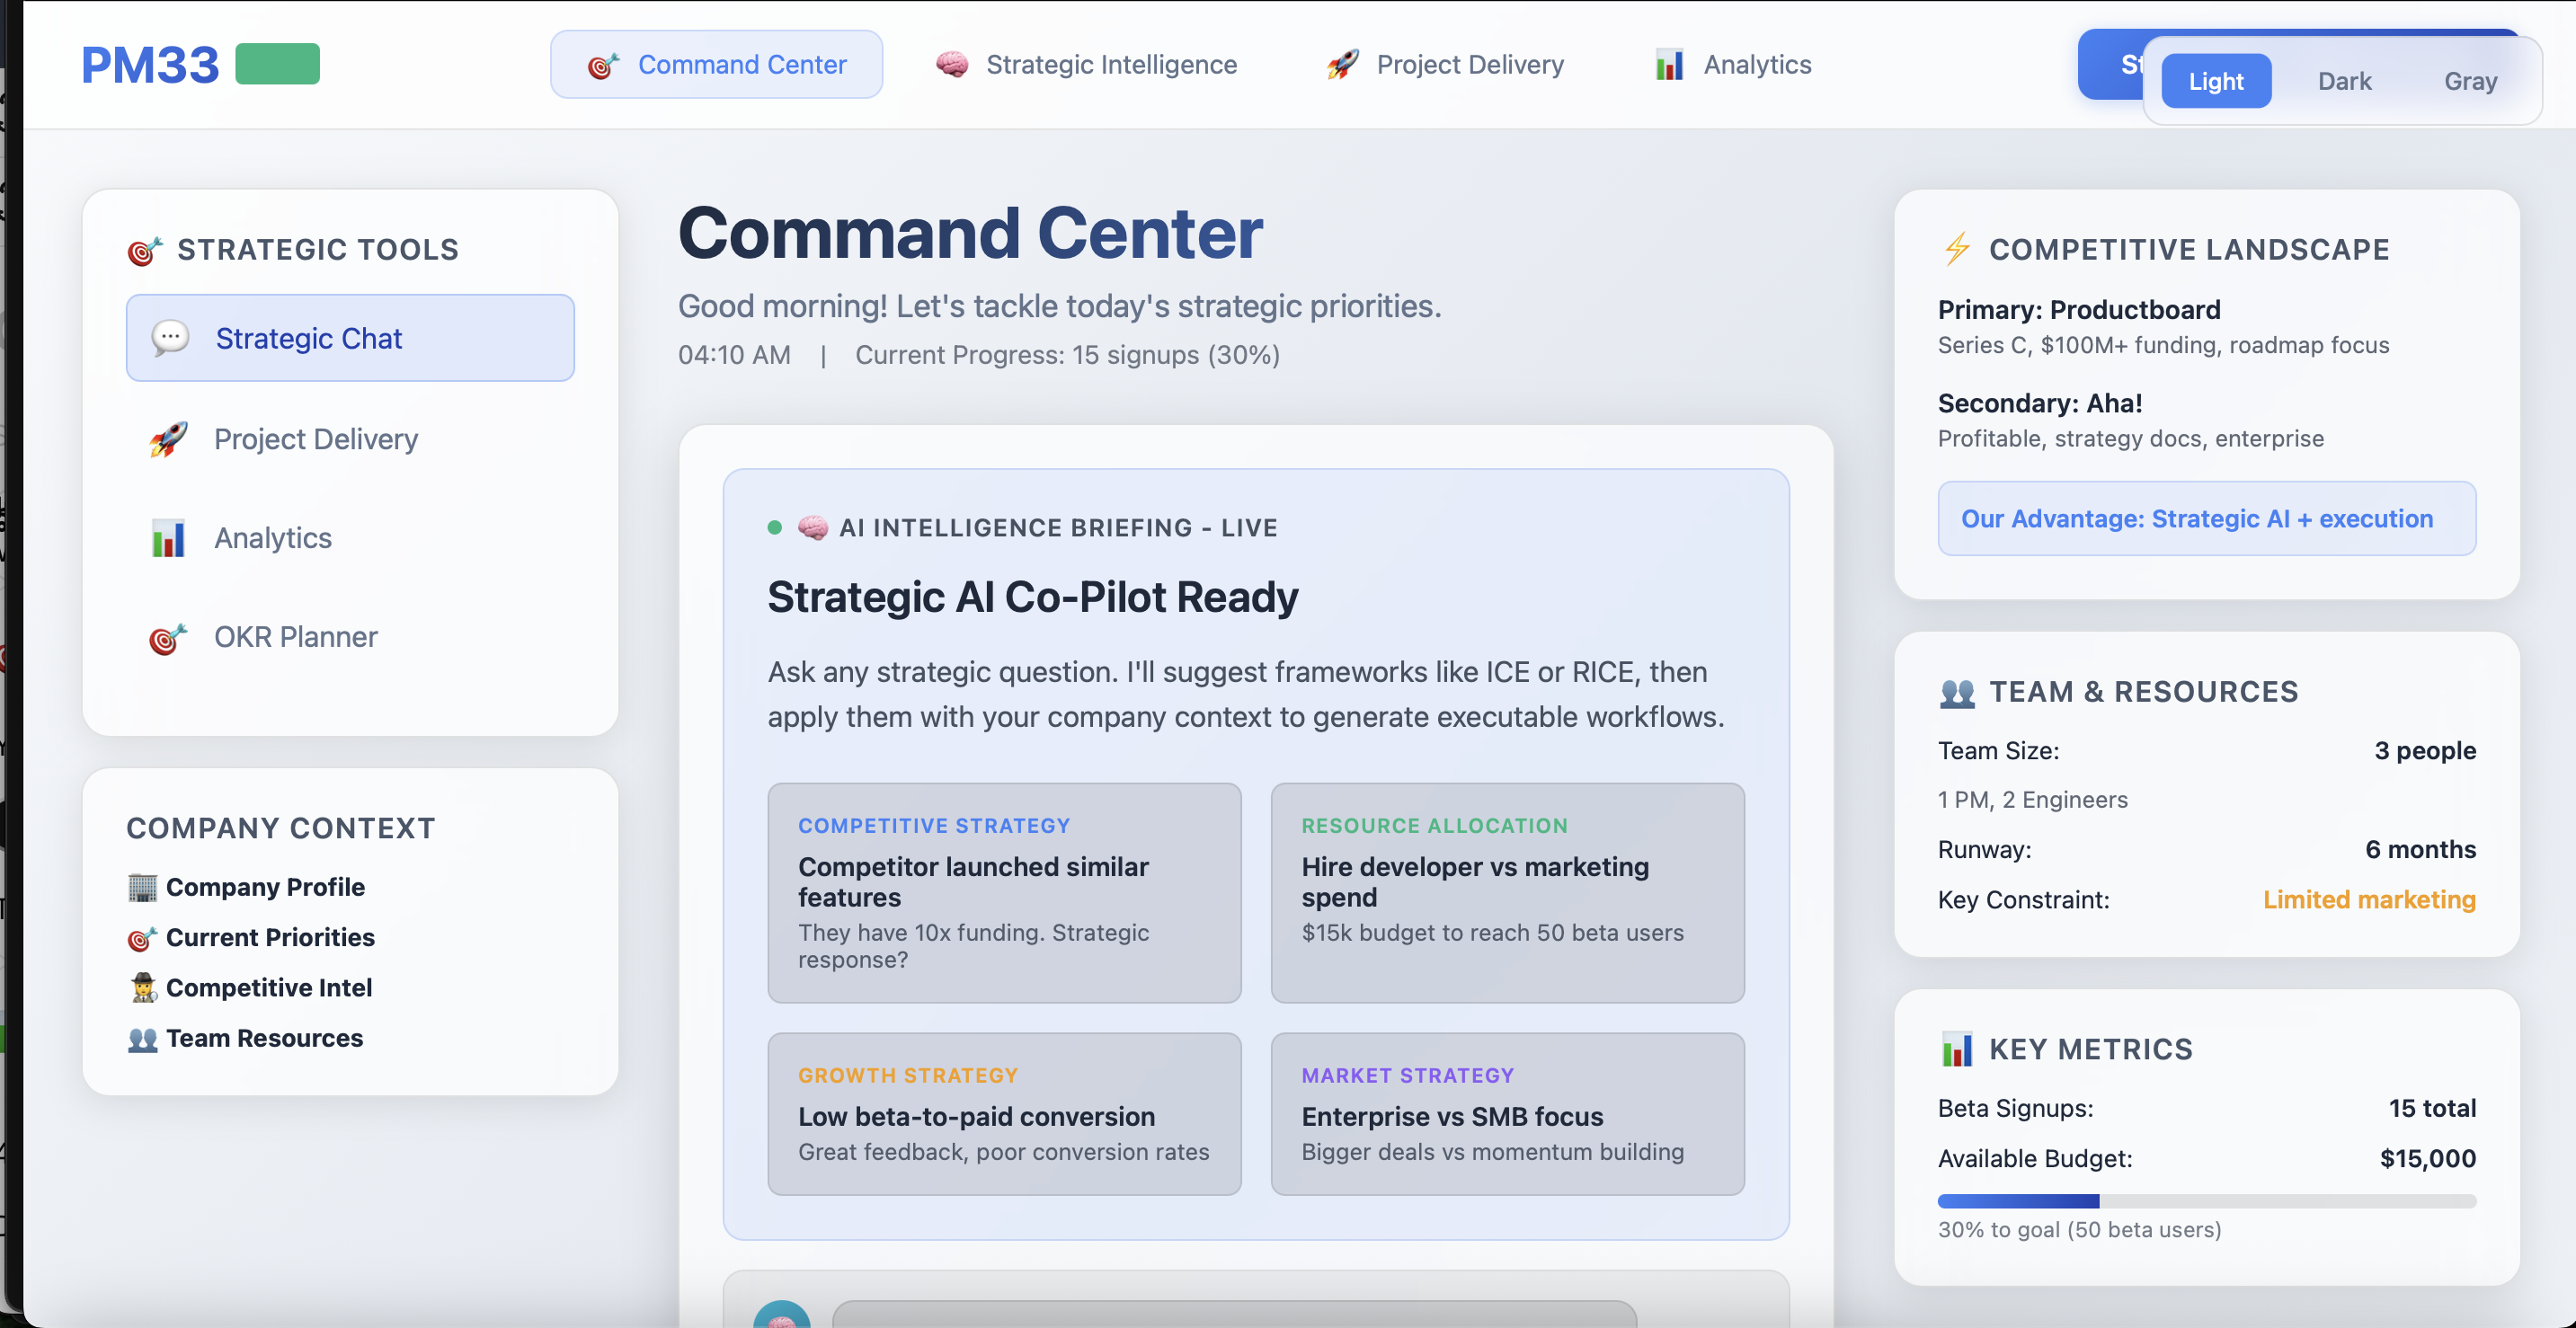This screenshot has width=2576, height=1328.
Task: Click the Our Advantage Strategic AI button
Action: pyautogui.click(x=2206, y=519)
